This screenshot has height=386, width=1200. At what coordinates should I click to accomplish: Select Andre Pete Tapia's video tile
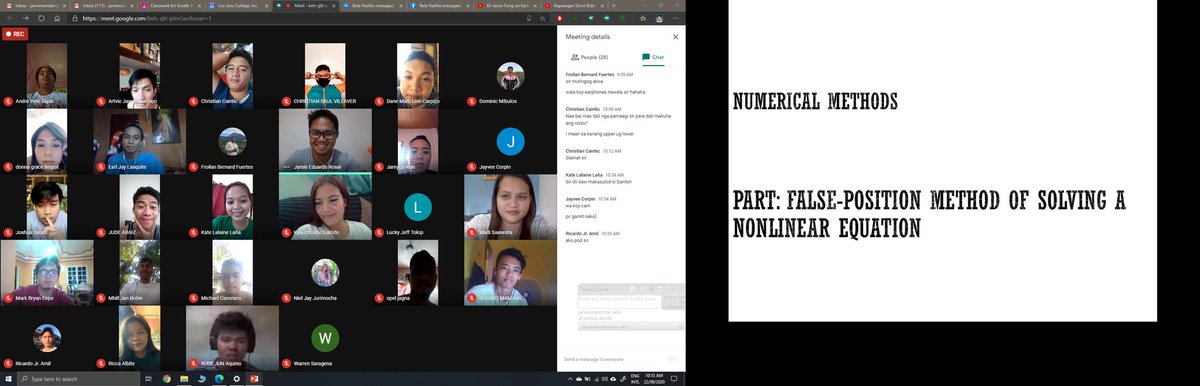47,75
